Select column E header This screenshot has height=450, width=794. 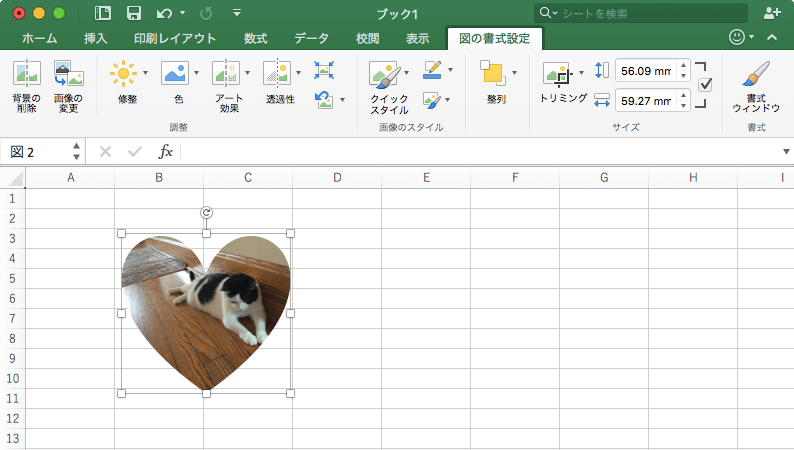coord(426,178)
